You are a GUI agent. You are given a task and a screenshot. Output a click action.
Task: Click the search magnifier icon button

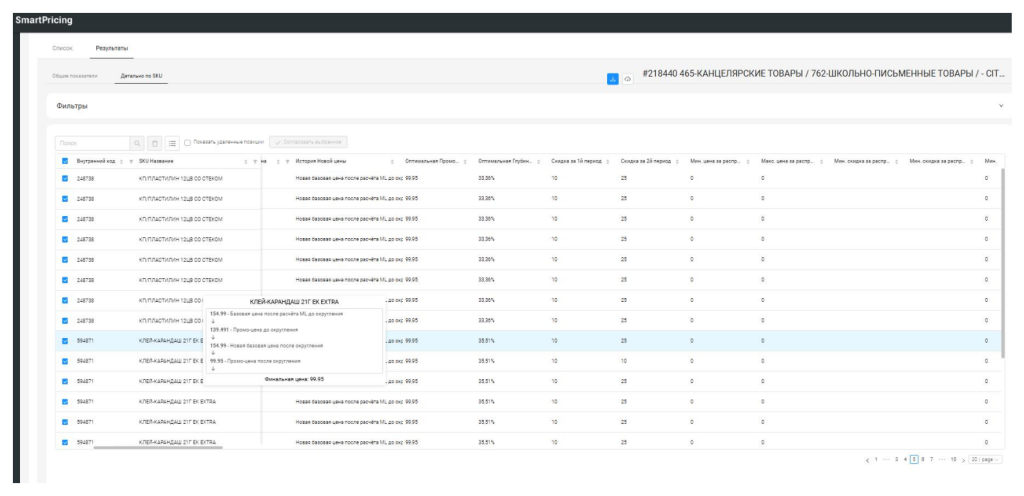pos(136,143)
